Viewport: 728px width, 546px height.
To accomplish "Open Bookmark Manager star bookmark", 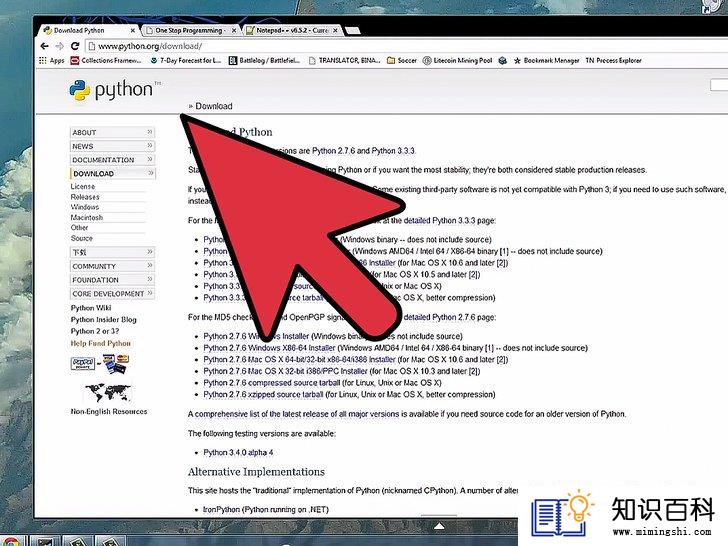I will coord(546,60).
